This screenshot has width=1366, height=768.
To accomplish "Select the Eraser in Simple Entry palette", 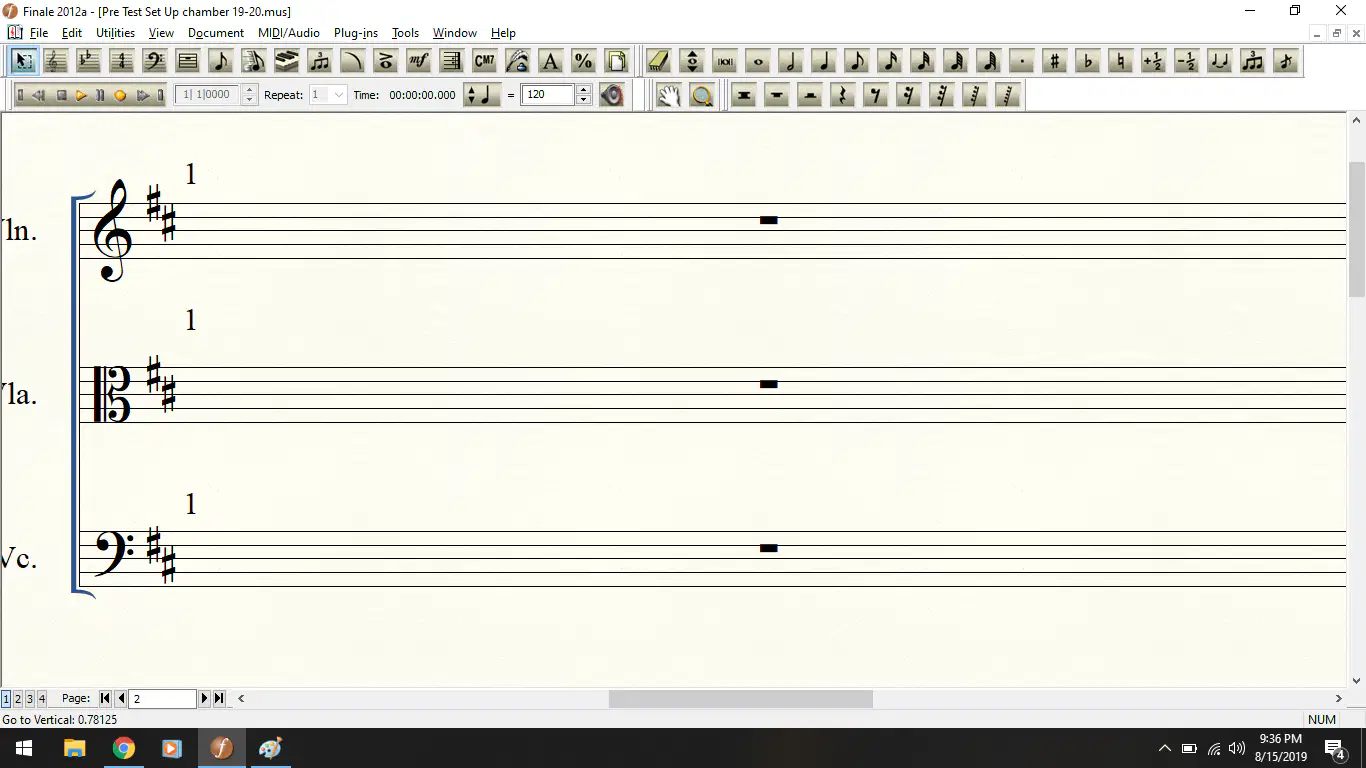I will tap(658, 61).
